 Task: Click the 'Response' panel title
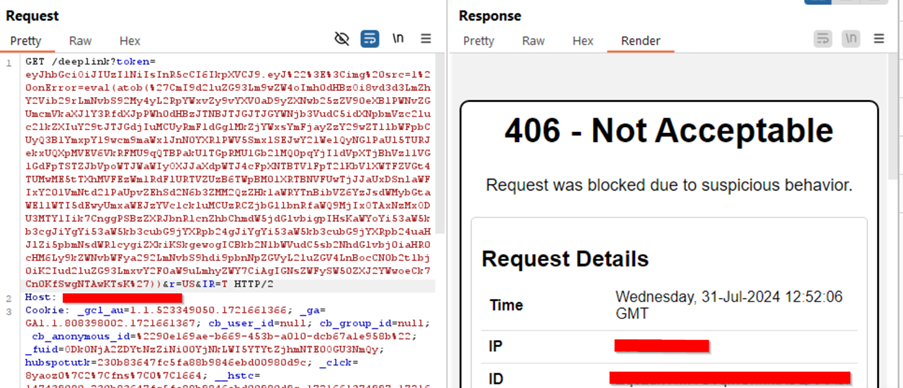coord(490,16)
